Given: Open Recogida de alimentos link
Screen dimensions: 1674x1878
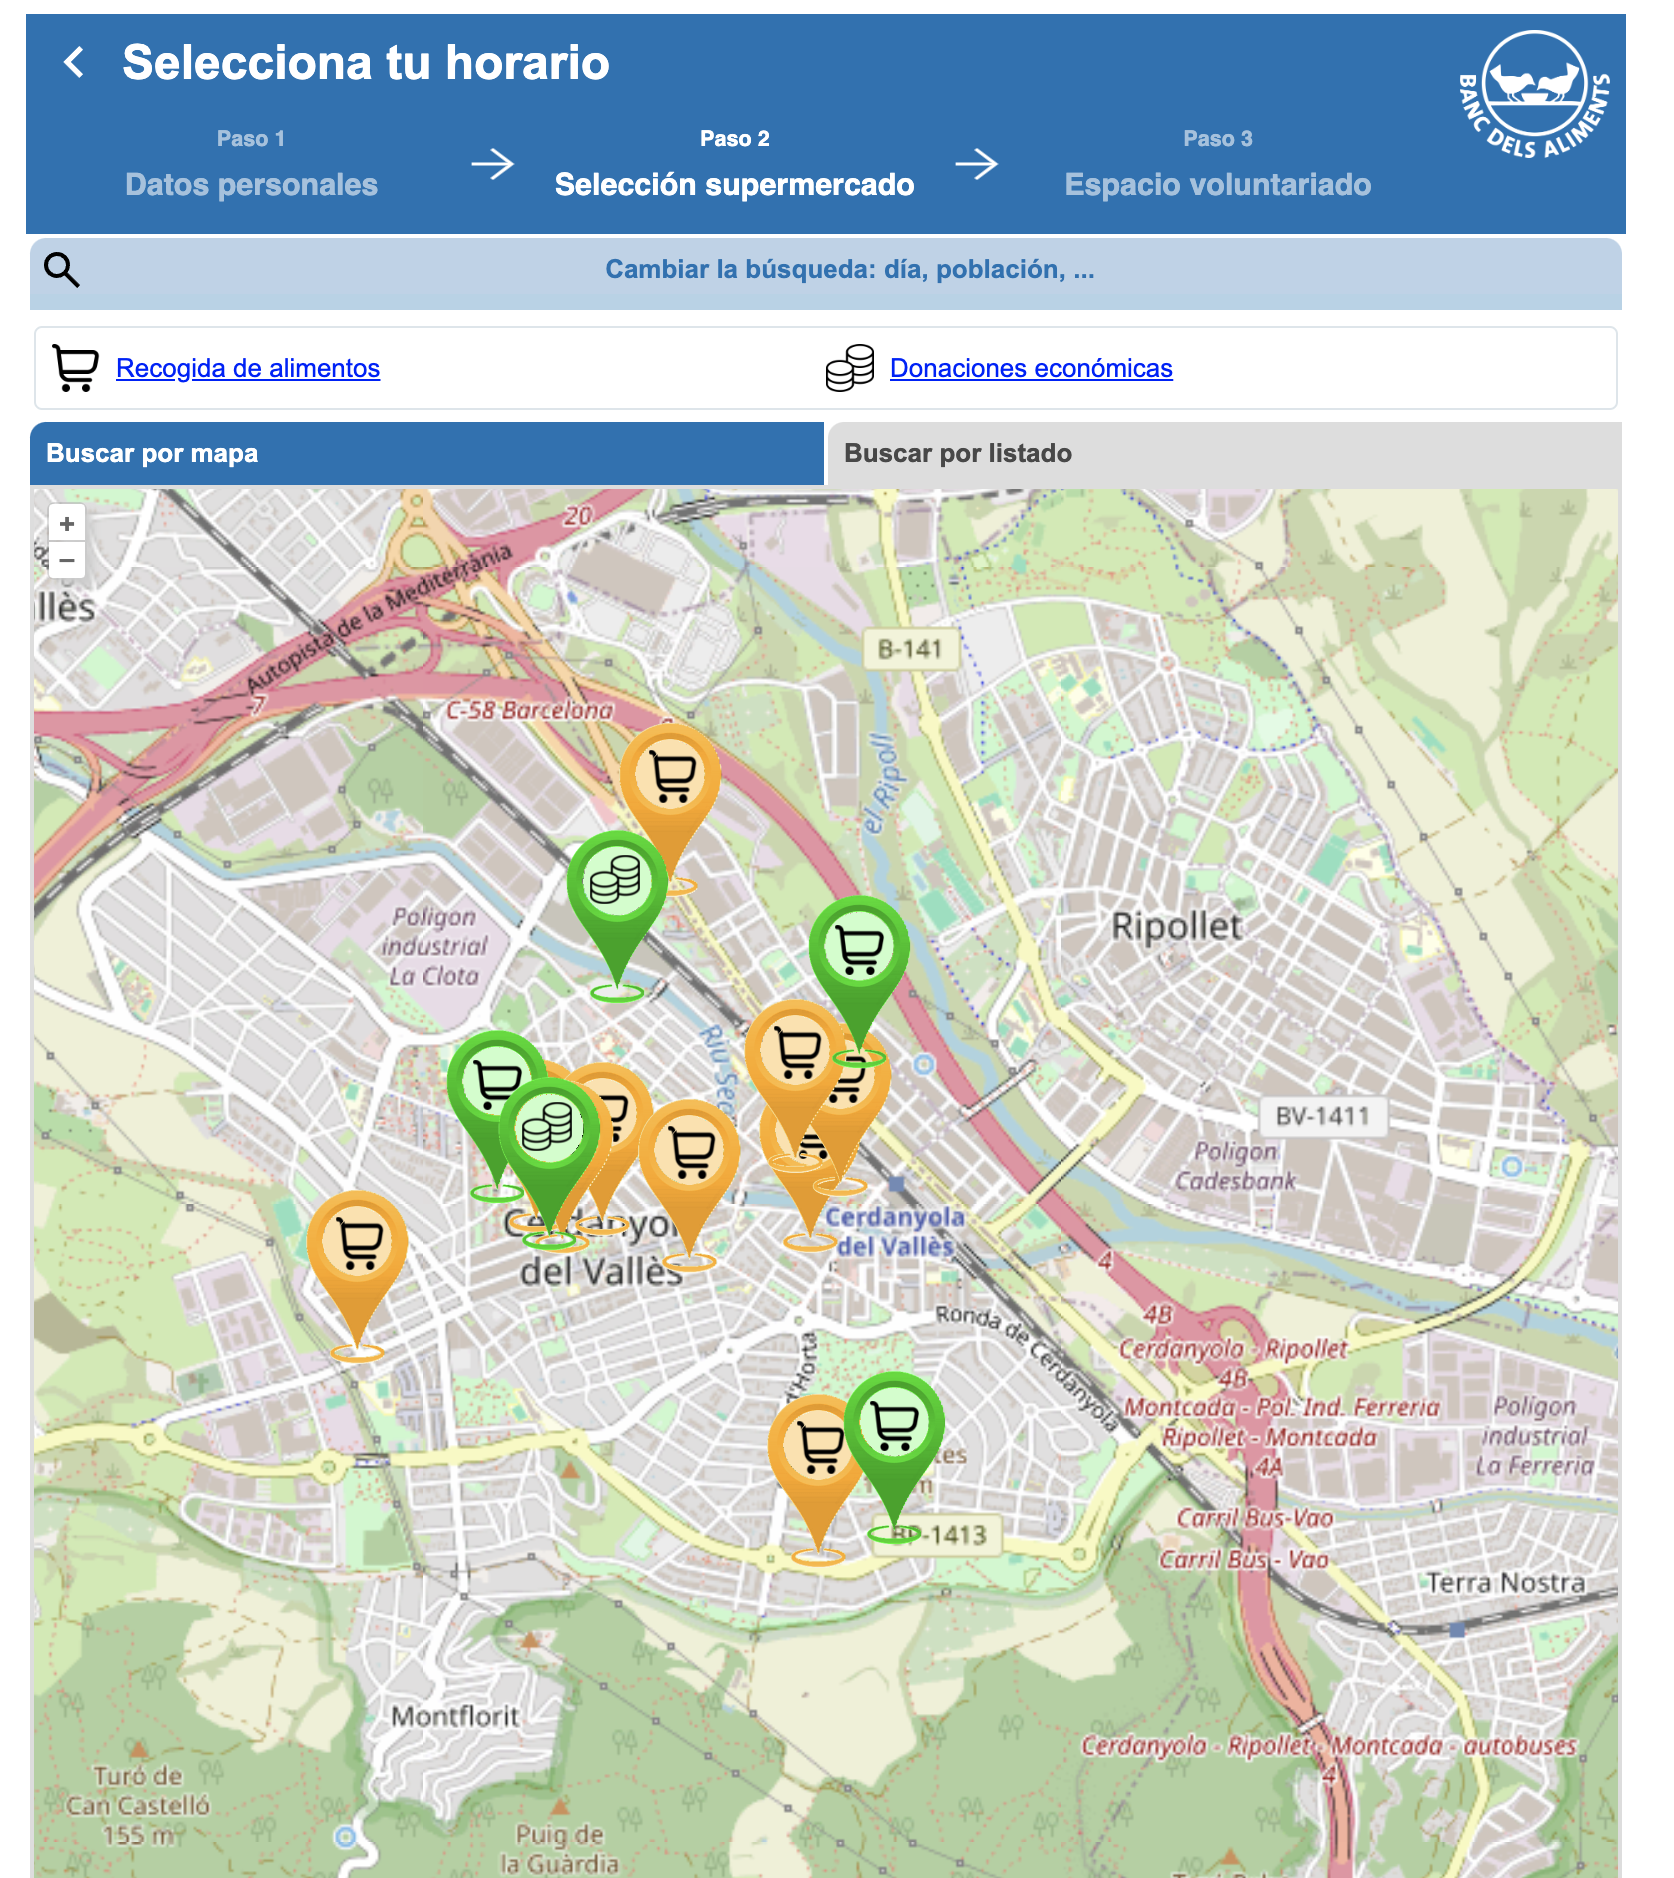Looking at the screenshot, I should point(248,368).
